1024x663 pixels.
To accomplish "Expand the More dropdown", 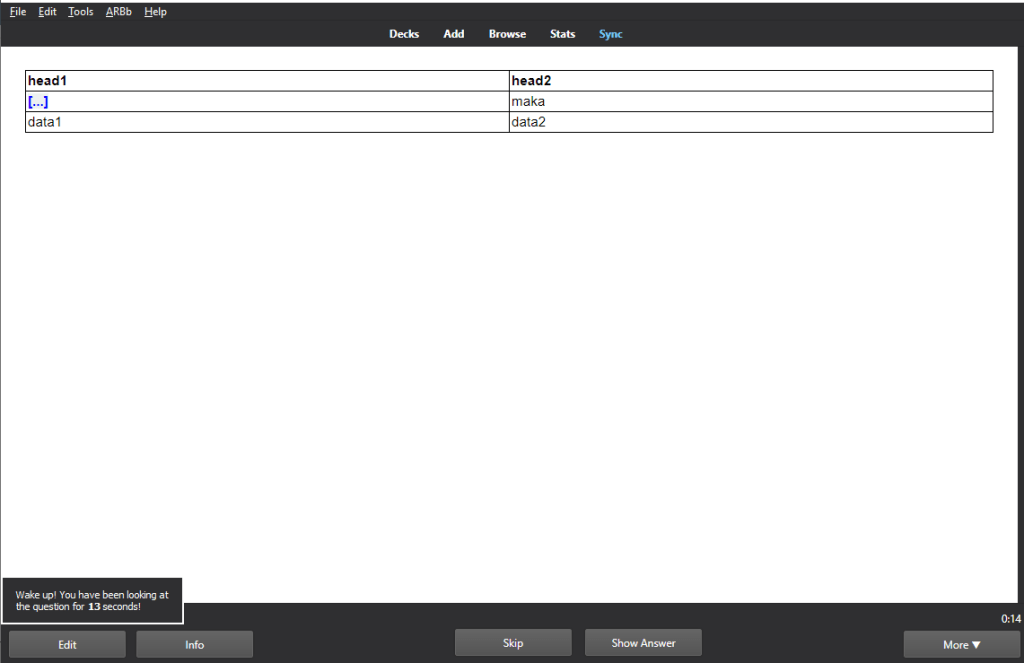I will pyautogui.click(x=961, y=644).
